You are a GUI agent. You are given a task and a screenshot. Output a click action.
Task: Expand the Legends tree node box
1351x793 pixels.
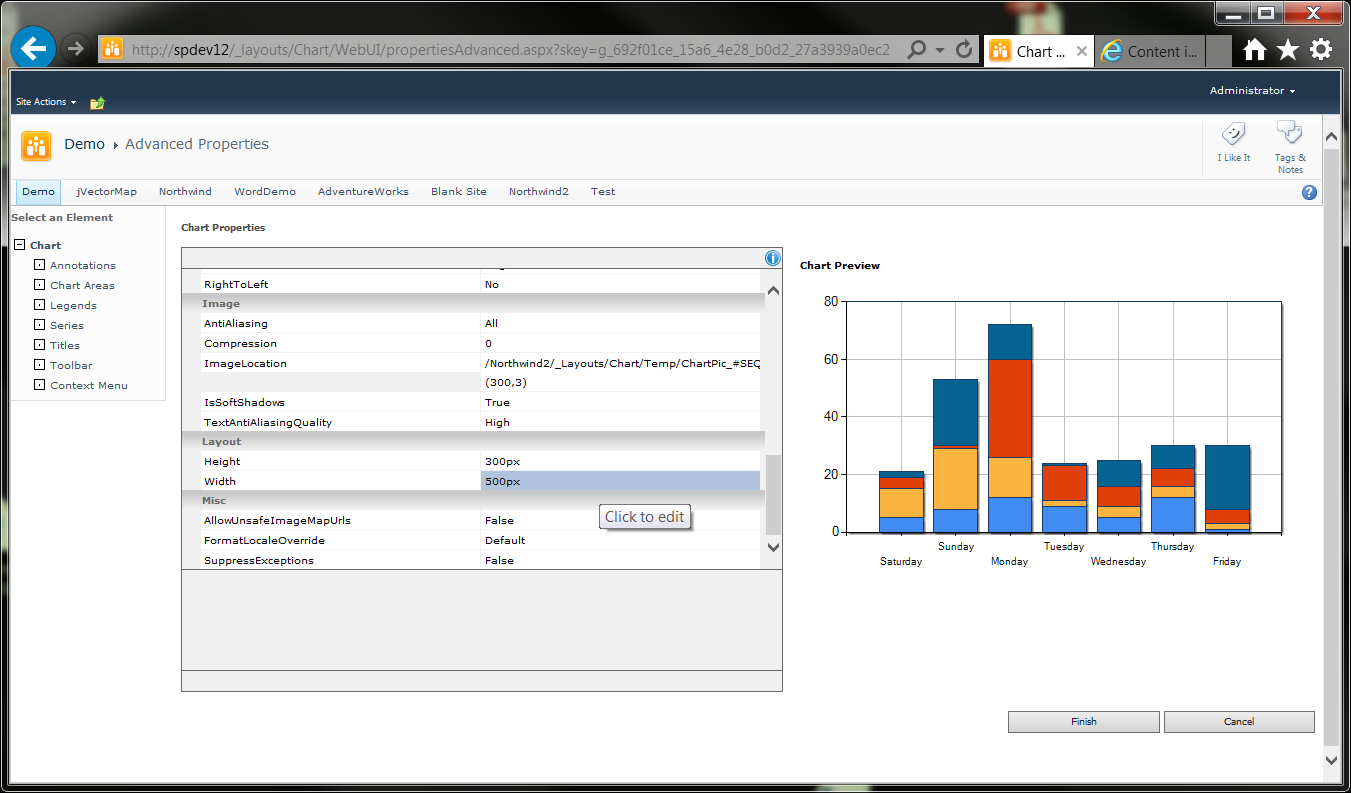[x=40, y=305]
